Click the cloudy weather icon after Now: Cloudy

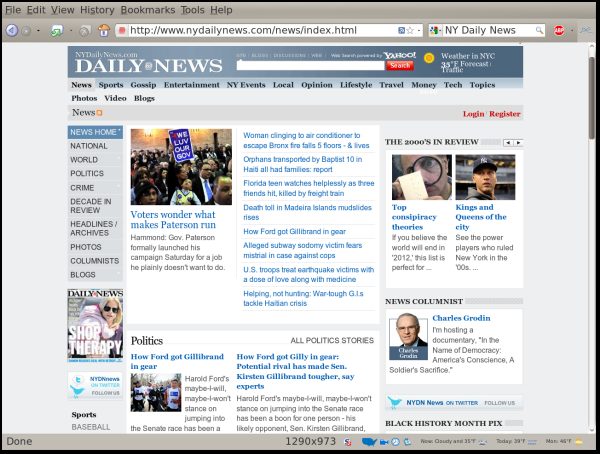pyautogui.click(x=483, y=442)
